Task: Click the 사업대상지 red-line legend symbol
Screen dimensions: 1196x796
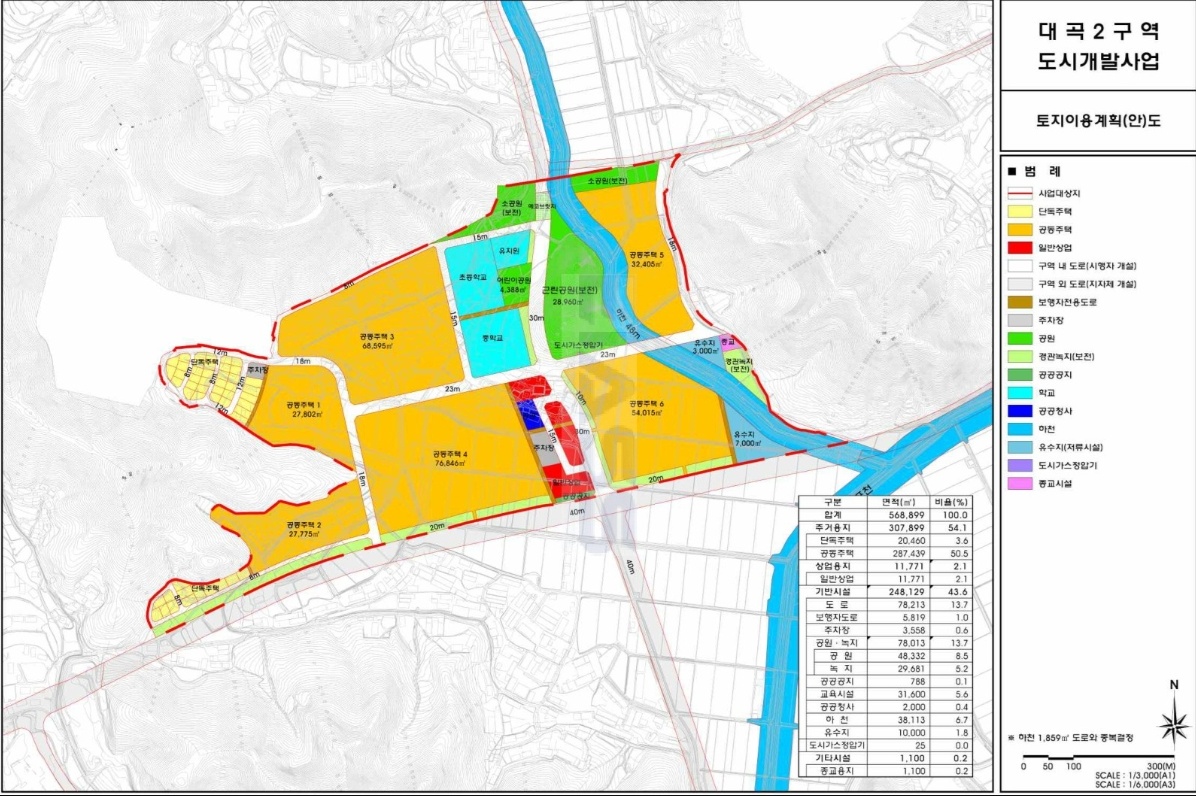Action: [1020, 193]
